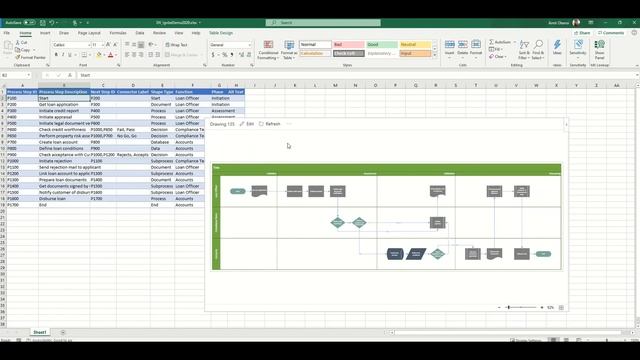
Task: Toggle Wrap Text
Action: click(x=177, y=44)
